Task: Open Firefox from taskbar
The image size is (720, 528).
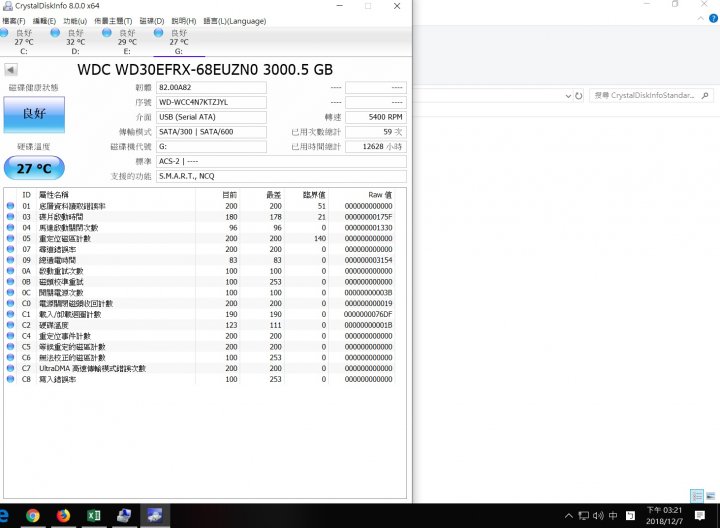Action: click(x=63, y=516)
